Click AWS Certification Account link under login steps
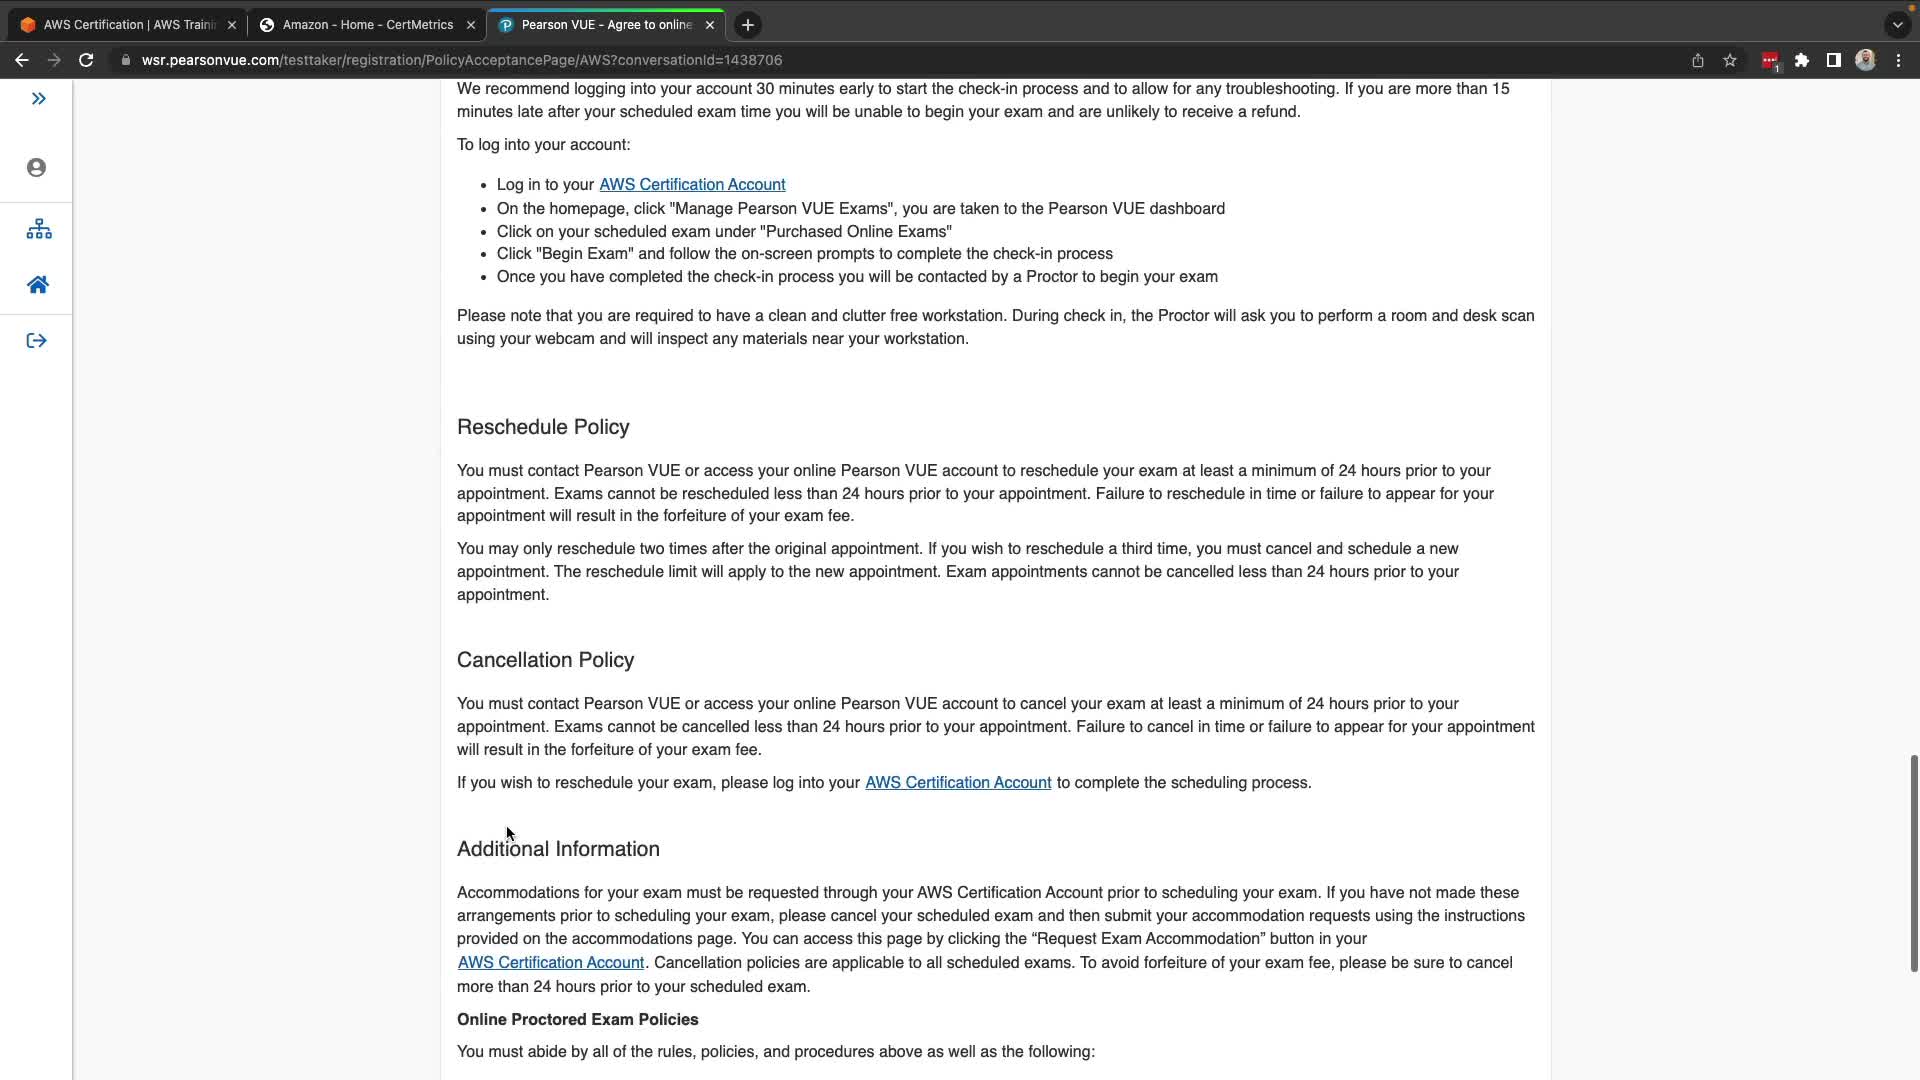 692,185
